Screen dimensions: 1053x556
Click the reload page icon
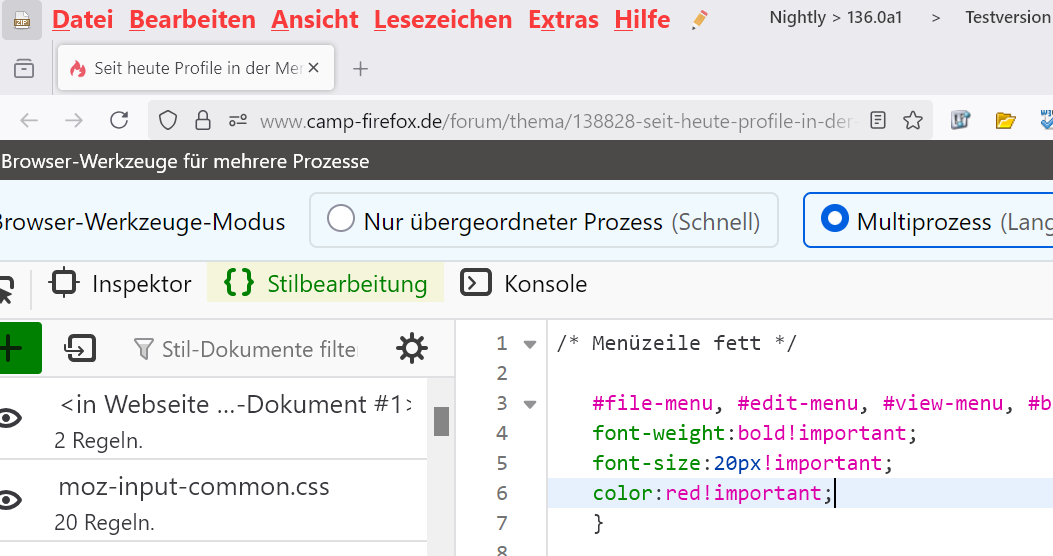119,120
